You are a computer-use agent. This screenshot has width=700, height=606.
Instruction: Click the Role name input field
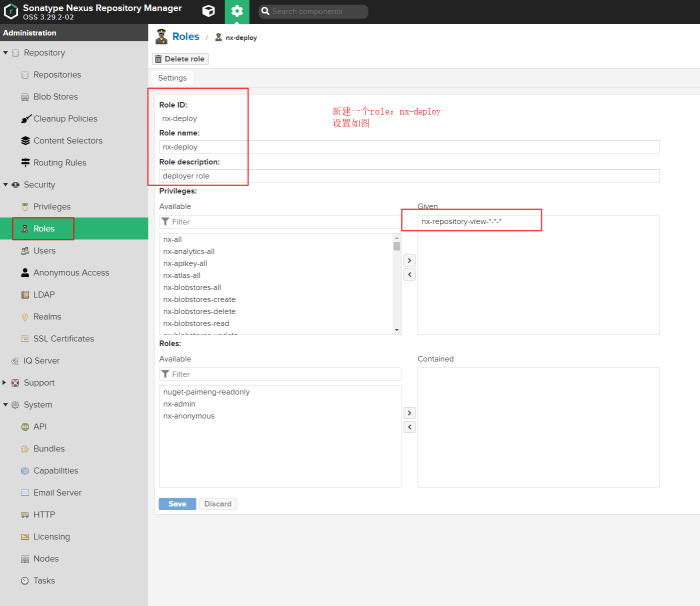[x=409, y=147]
